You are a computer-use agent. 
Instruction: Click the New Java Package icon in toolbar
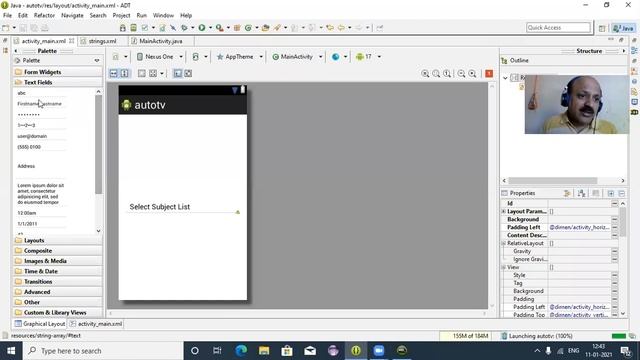click(x=237, y=28)
